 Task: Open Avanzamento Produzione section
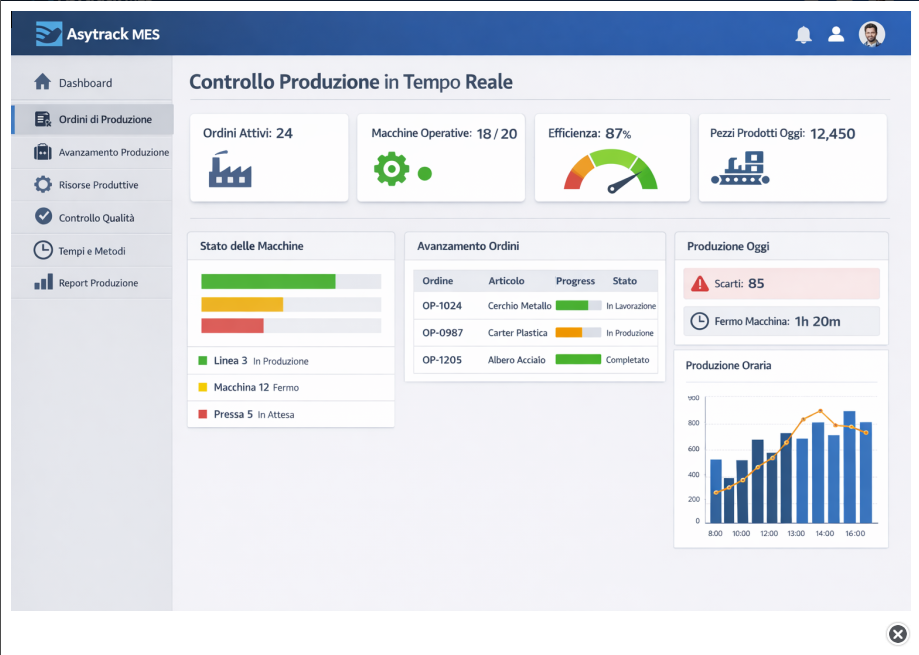tap(92, 152)
